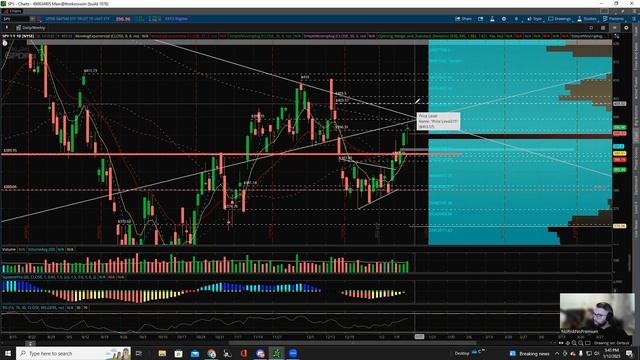Click the detach chart window icon
The width and height of the screenshot is (640, 360).
[x=481, y=19]
